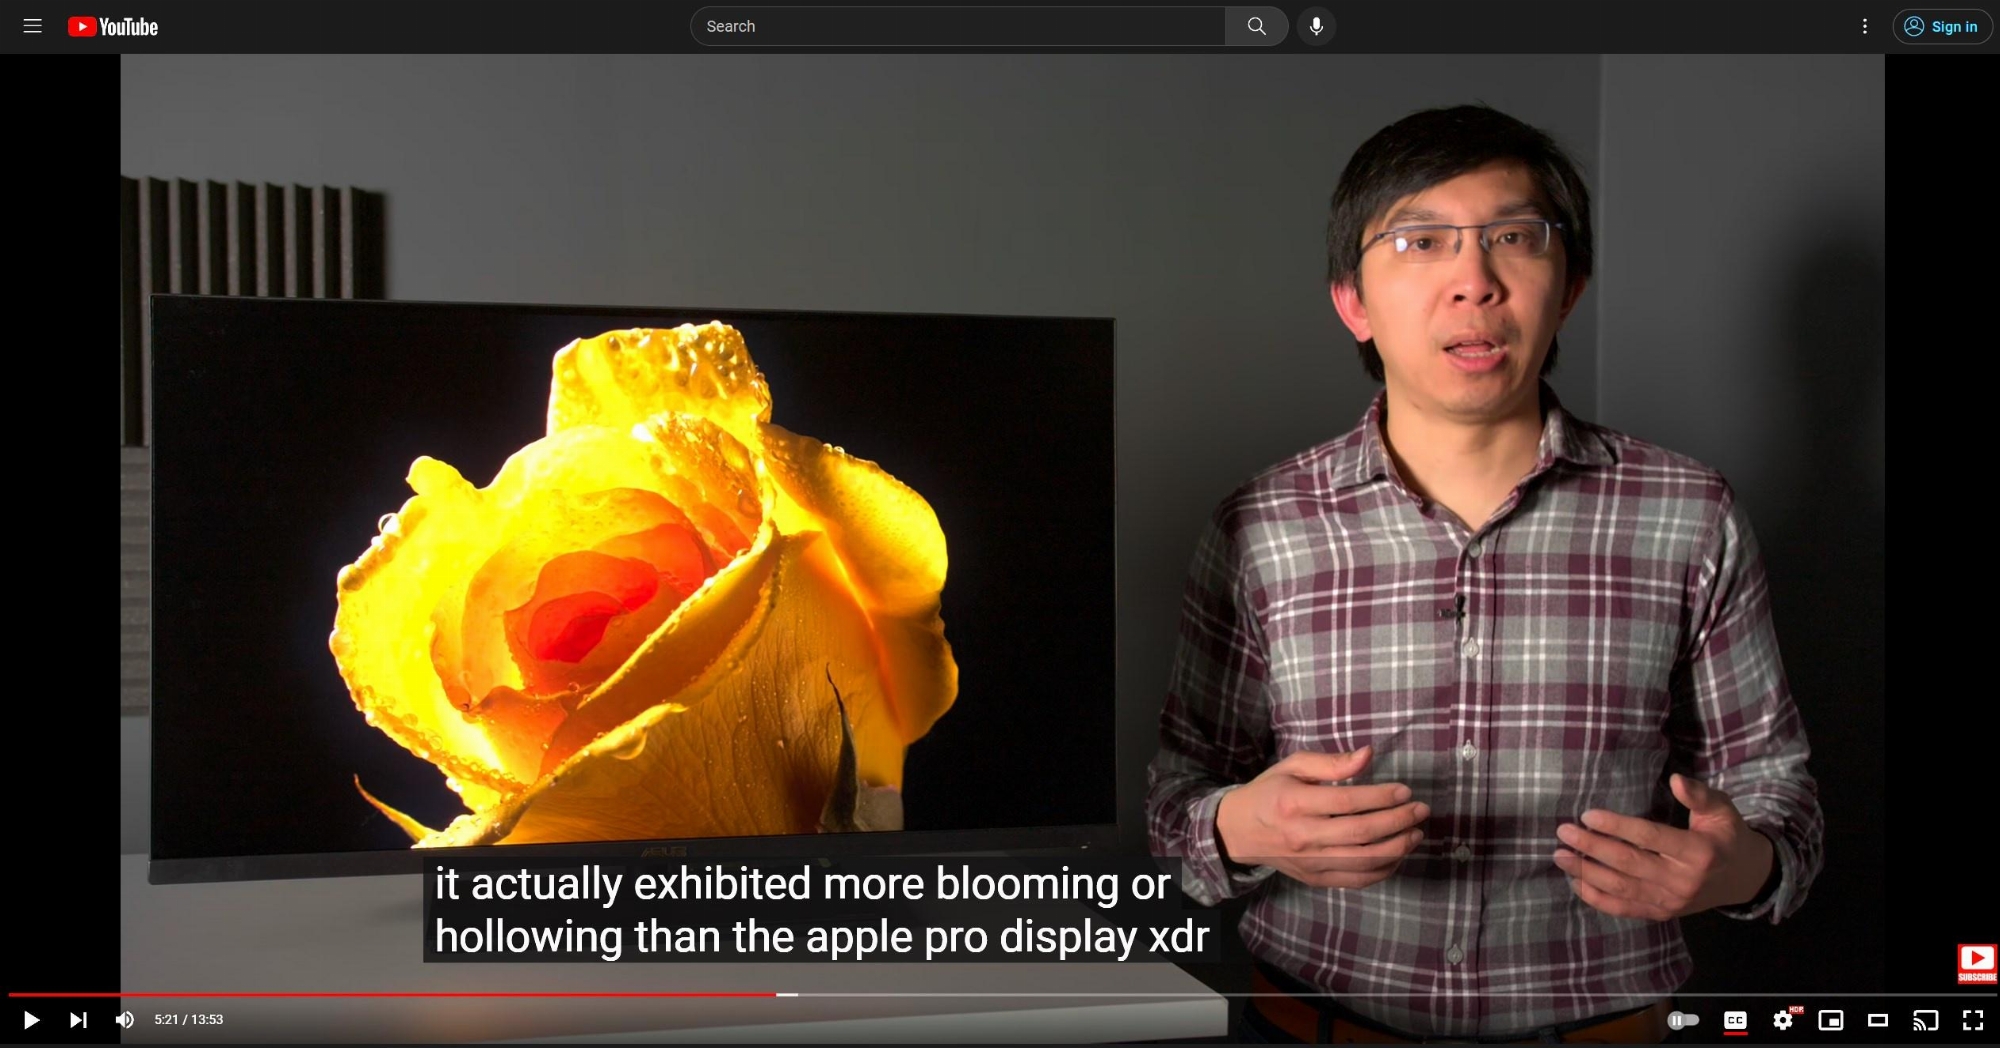Screen dimensions: 2000x1048
Task: Sign in to YouTube
Action: [1942, 27]
